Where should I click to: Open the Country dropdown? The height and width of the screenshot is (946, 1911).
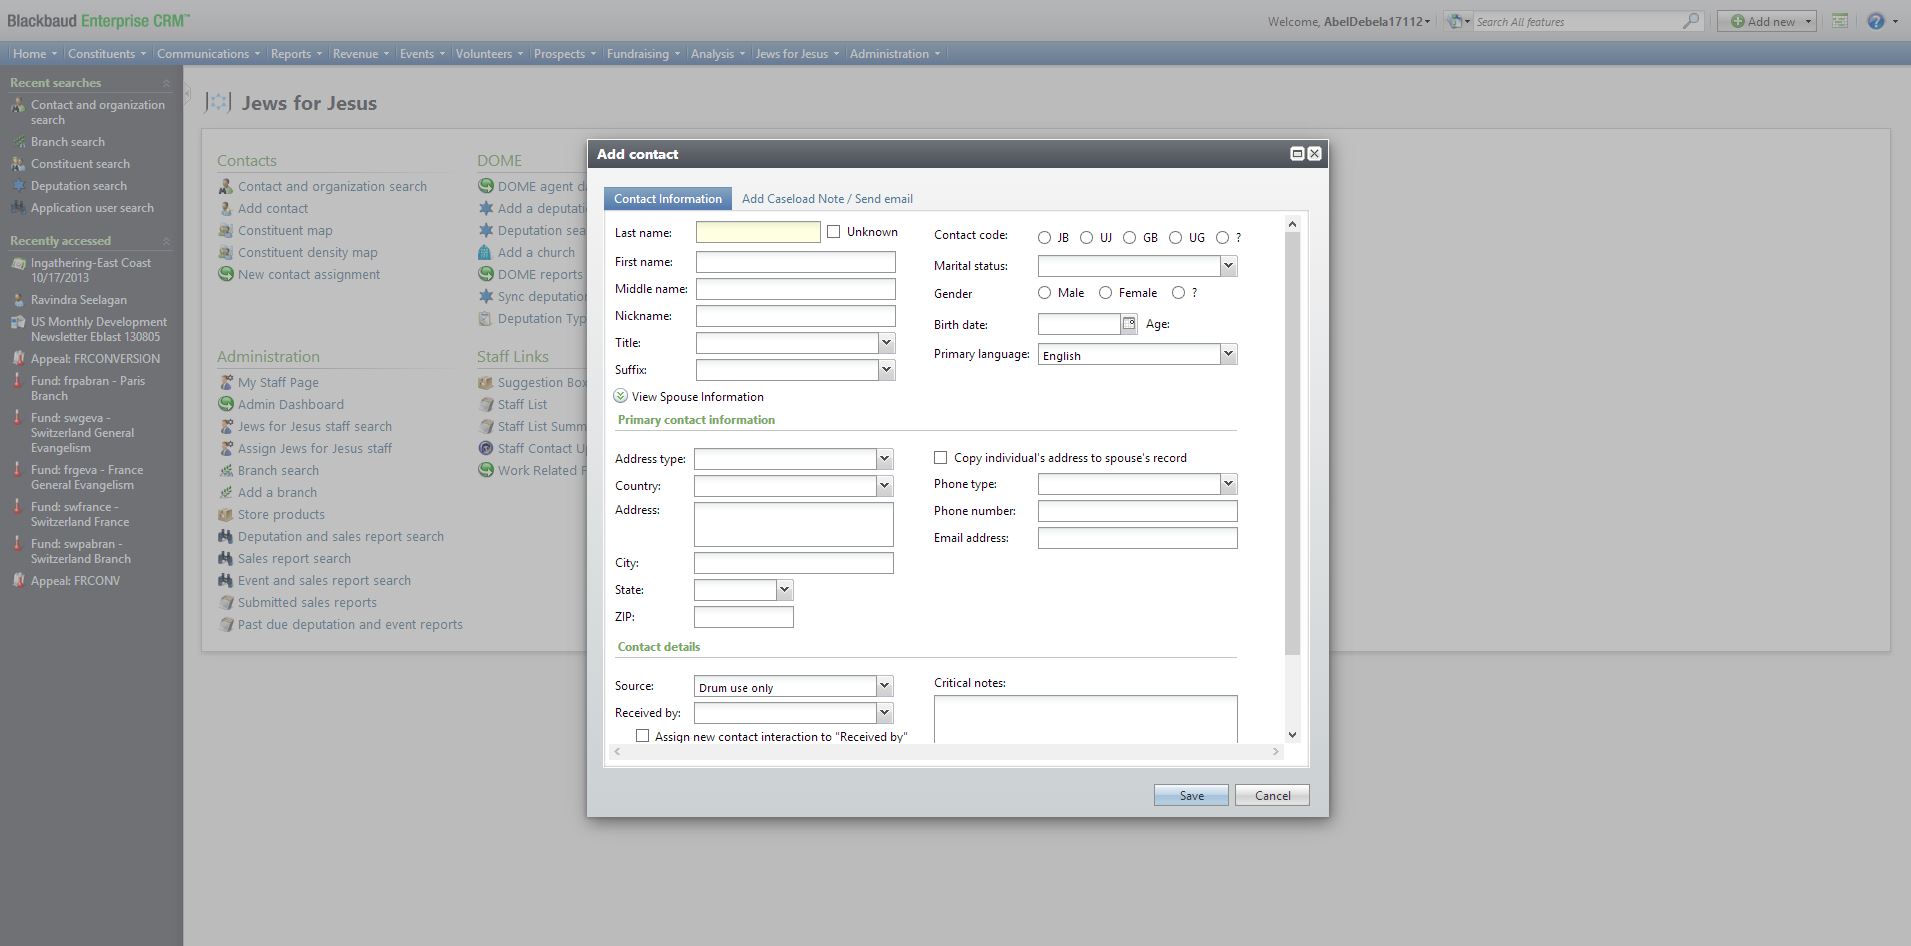(884, 486)
